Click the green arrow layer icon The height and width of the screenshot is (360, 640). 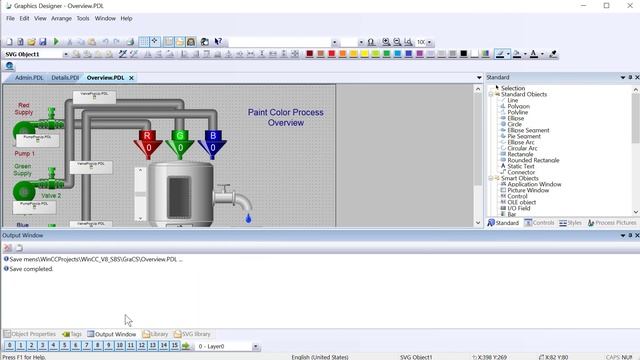pyautogui.click(x=186, y=346)
